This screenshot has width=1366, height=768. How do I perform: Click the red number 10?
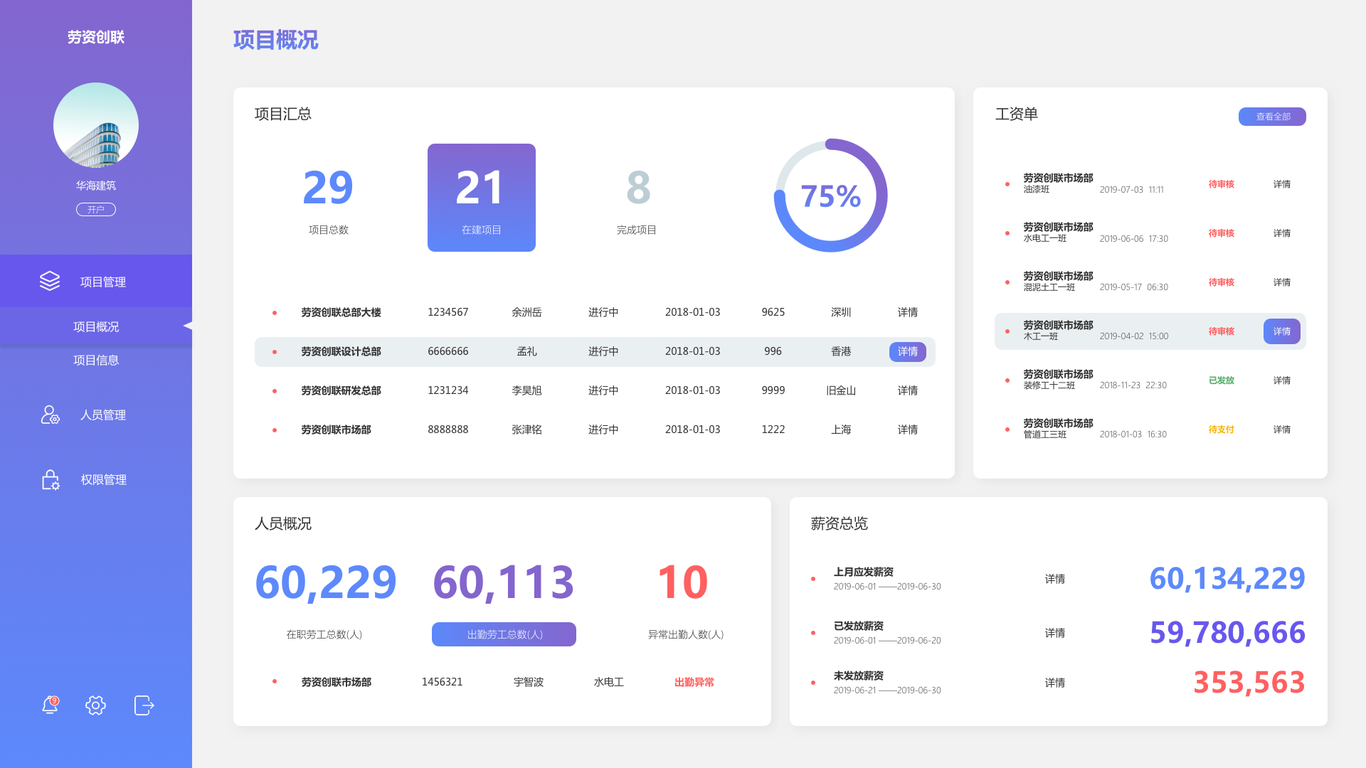[683, 582]
